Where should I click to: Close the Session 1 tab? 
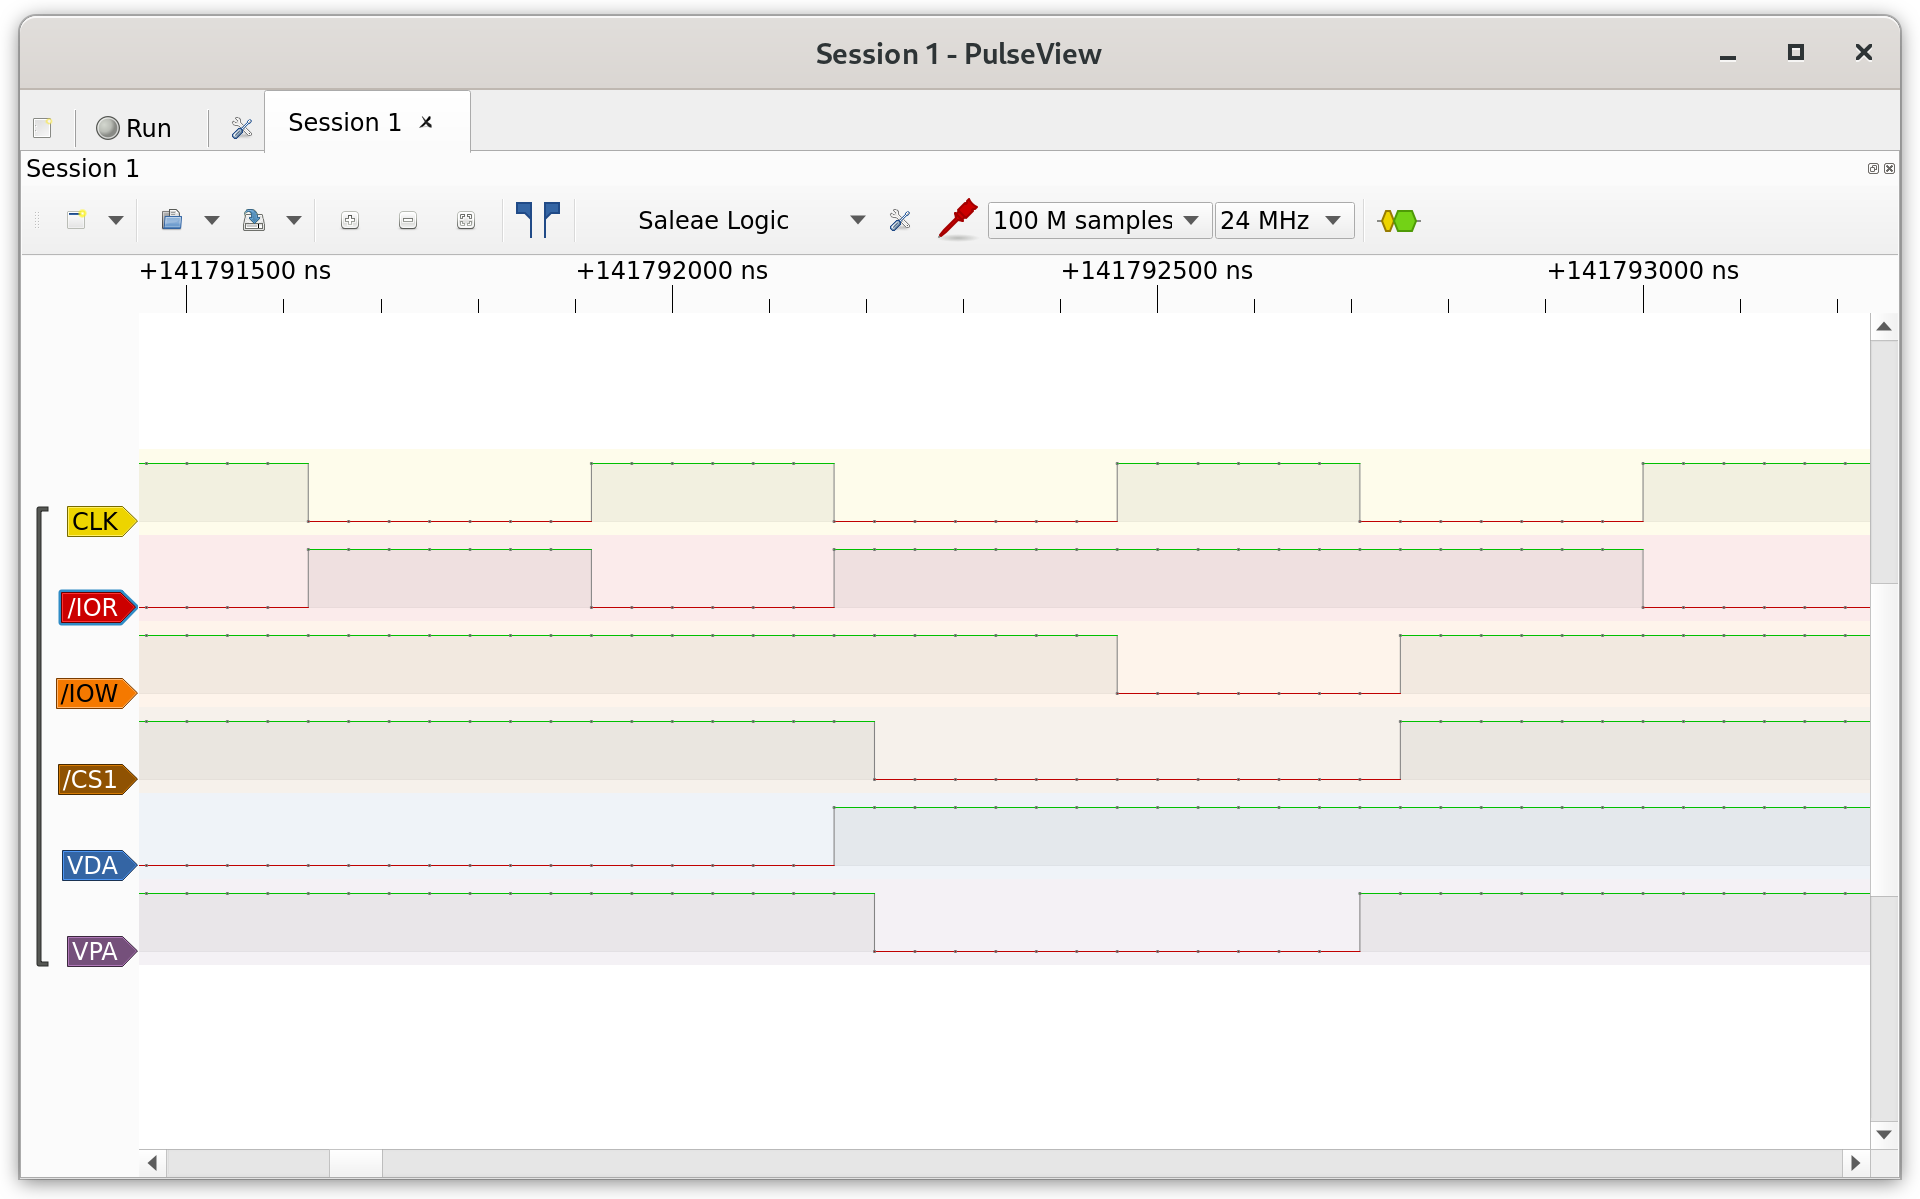coord(426,122)
